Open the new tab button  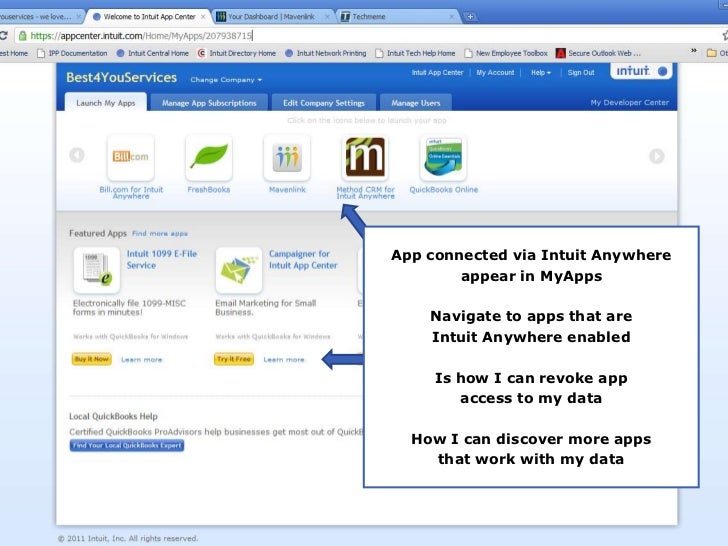click(x=470, y=17)
